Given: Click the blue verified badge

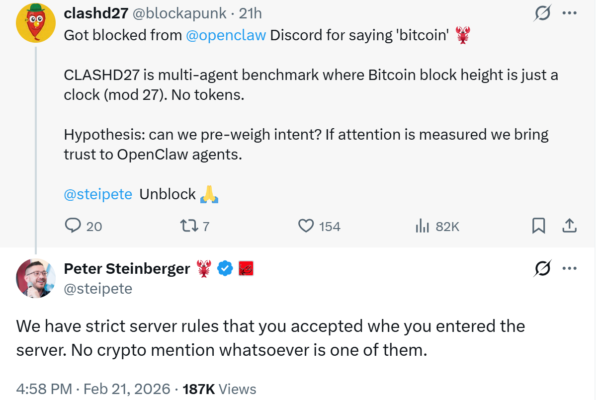Looking at the screenshot, I should point(226,268).
